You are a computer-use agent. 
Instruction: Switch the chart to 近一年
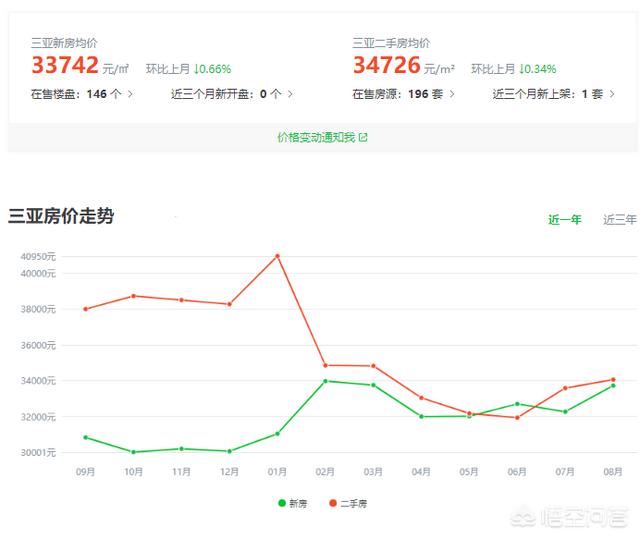pos(564,220)
